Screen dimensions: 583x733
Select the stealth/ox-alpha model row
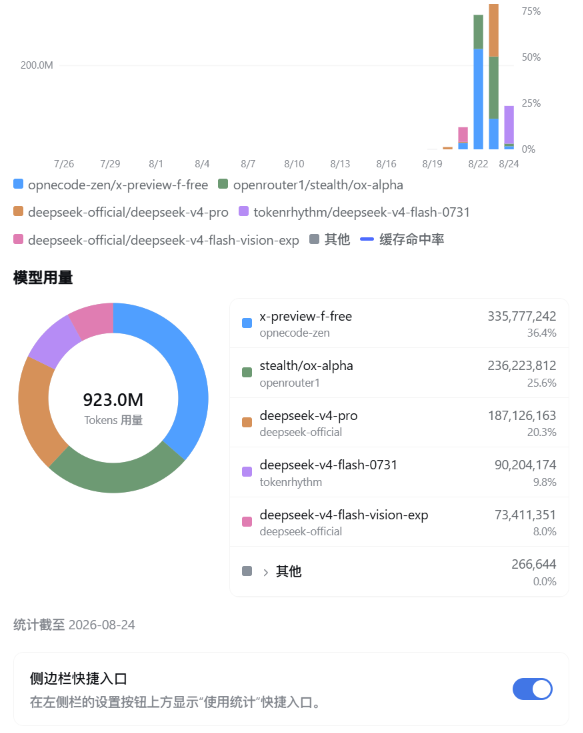[399, 373]
